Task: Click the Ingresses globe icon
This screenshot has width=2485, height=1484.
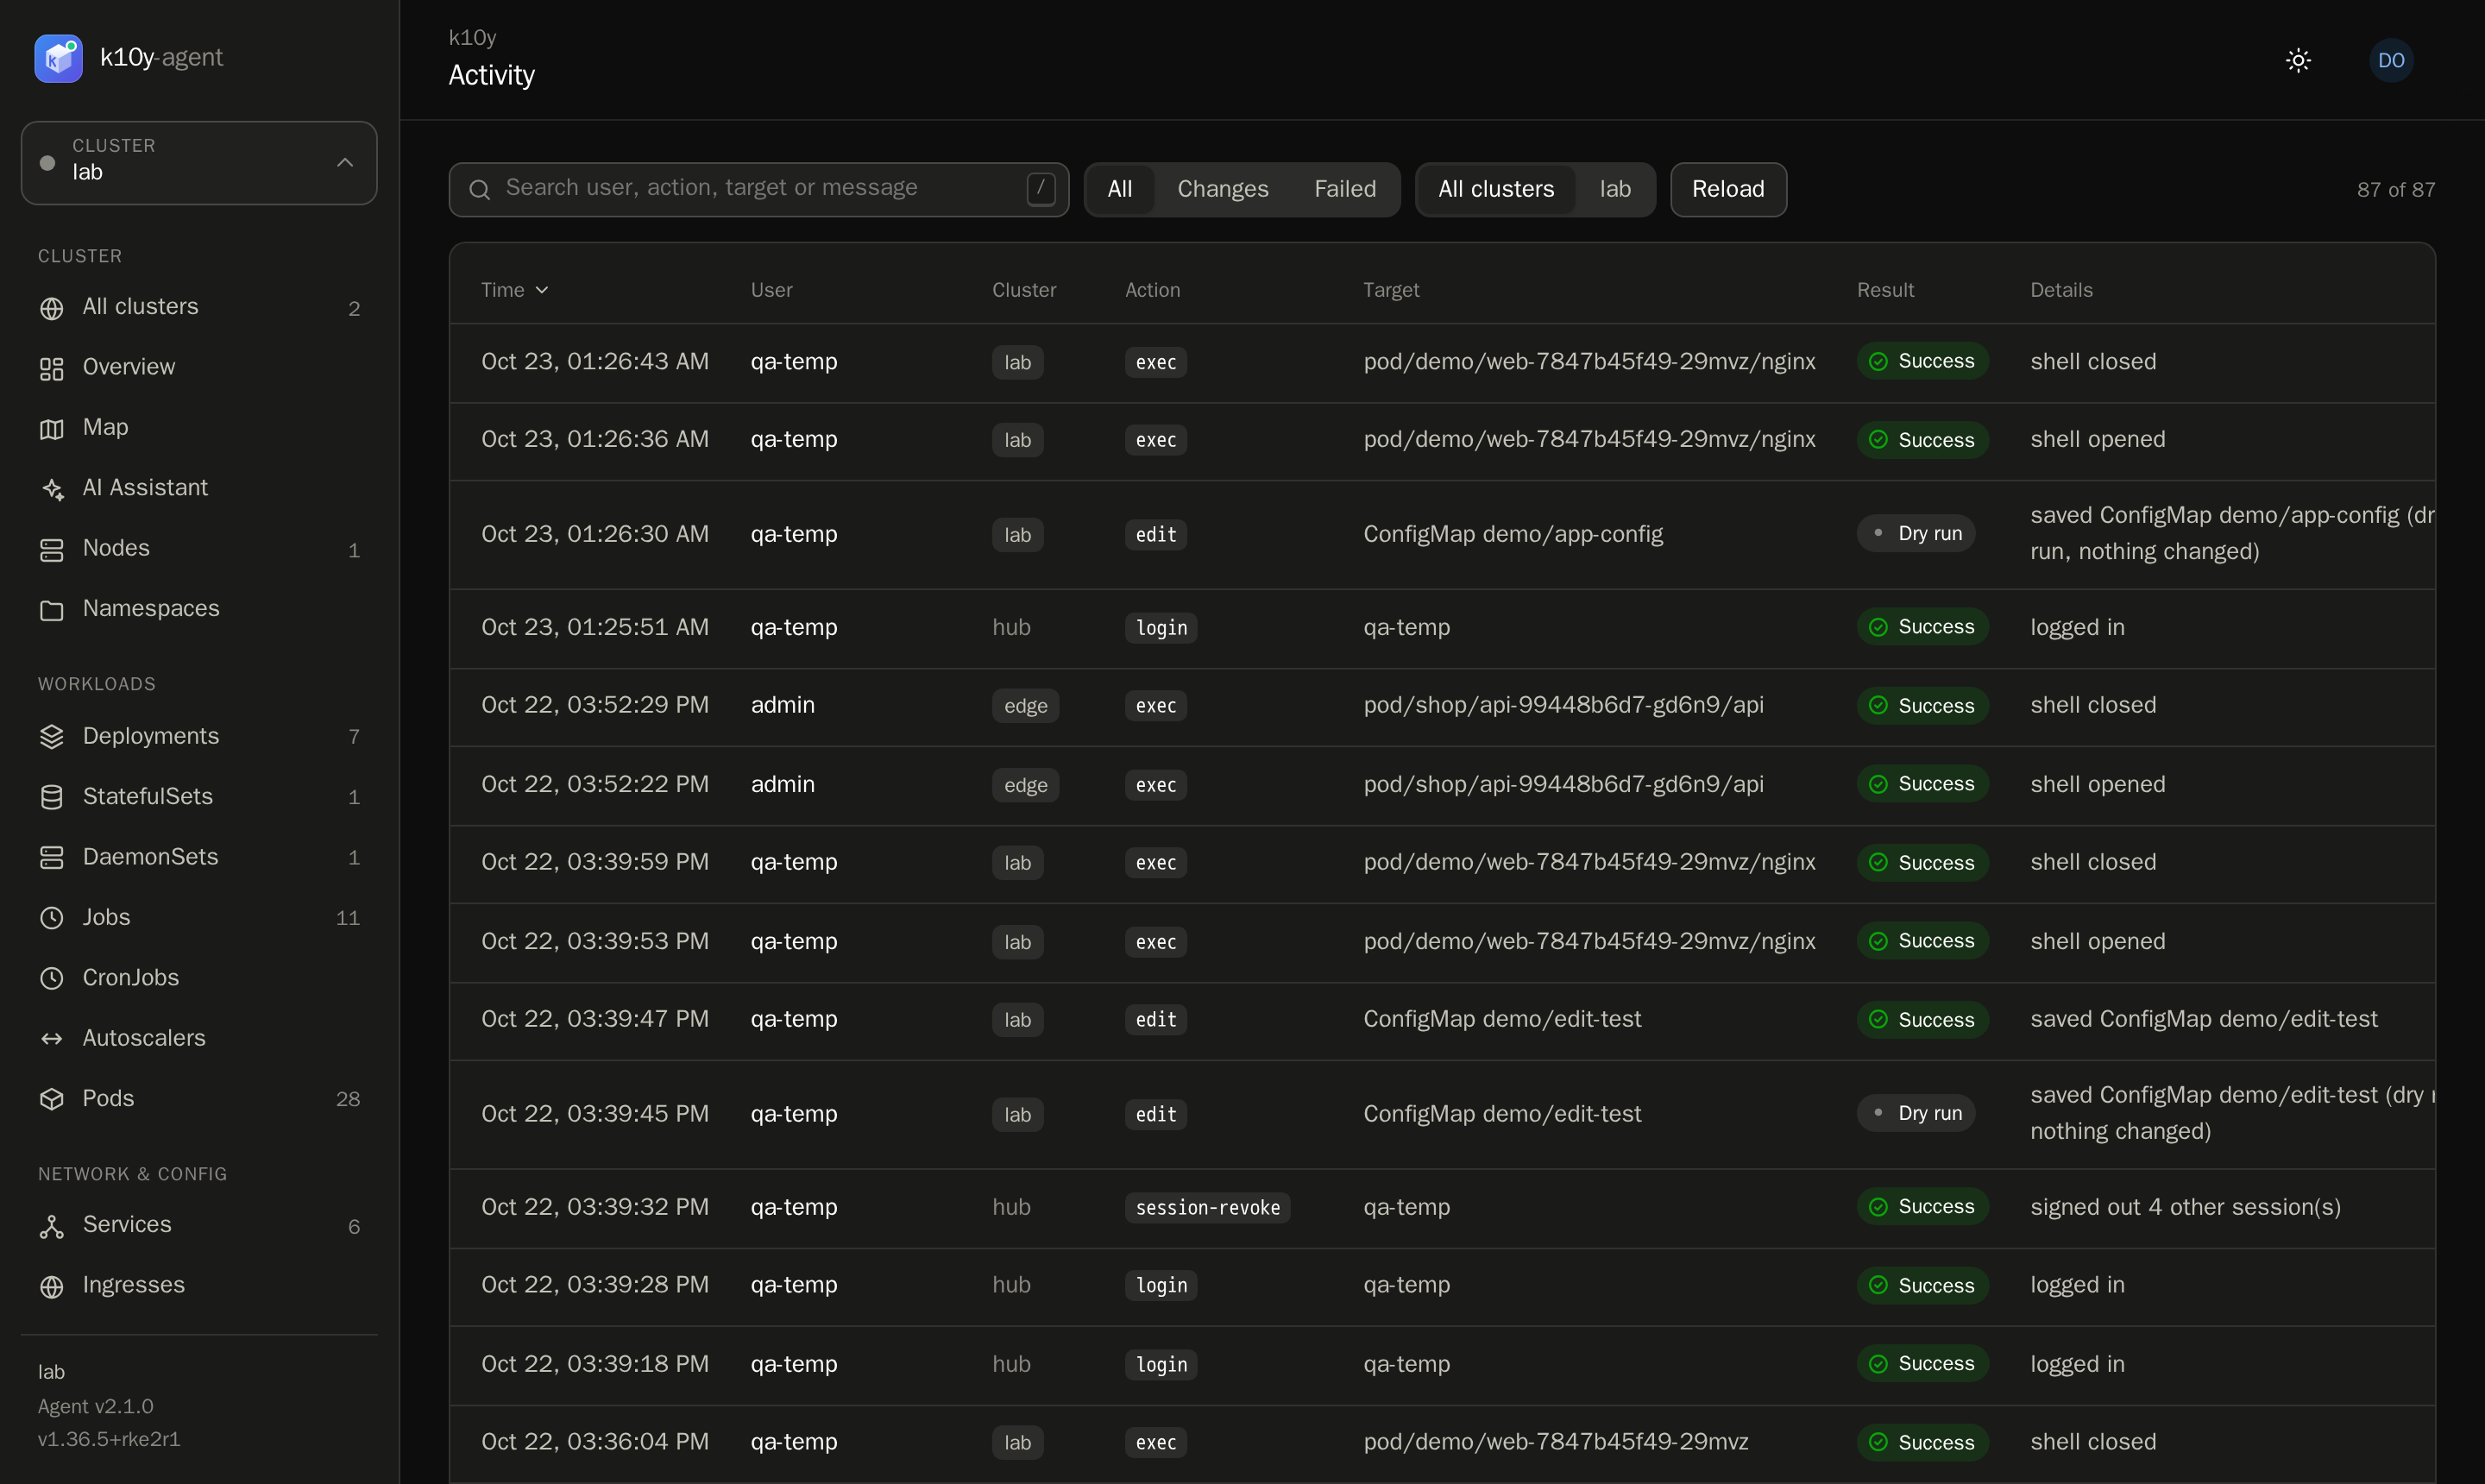Action: (x=52, y=1286)
